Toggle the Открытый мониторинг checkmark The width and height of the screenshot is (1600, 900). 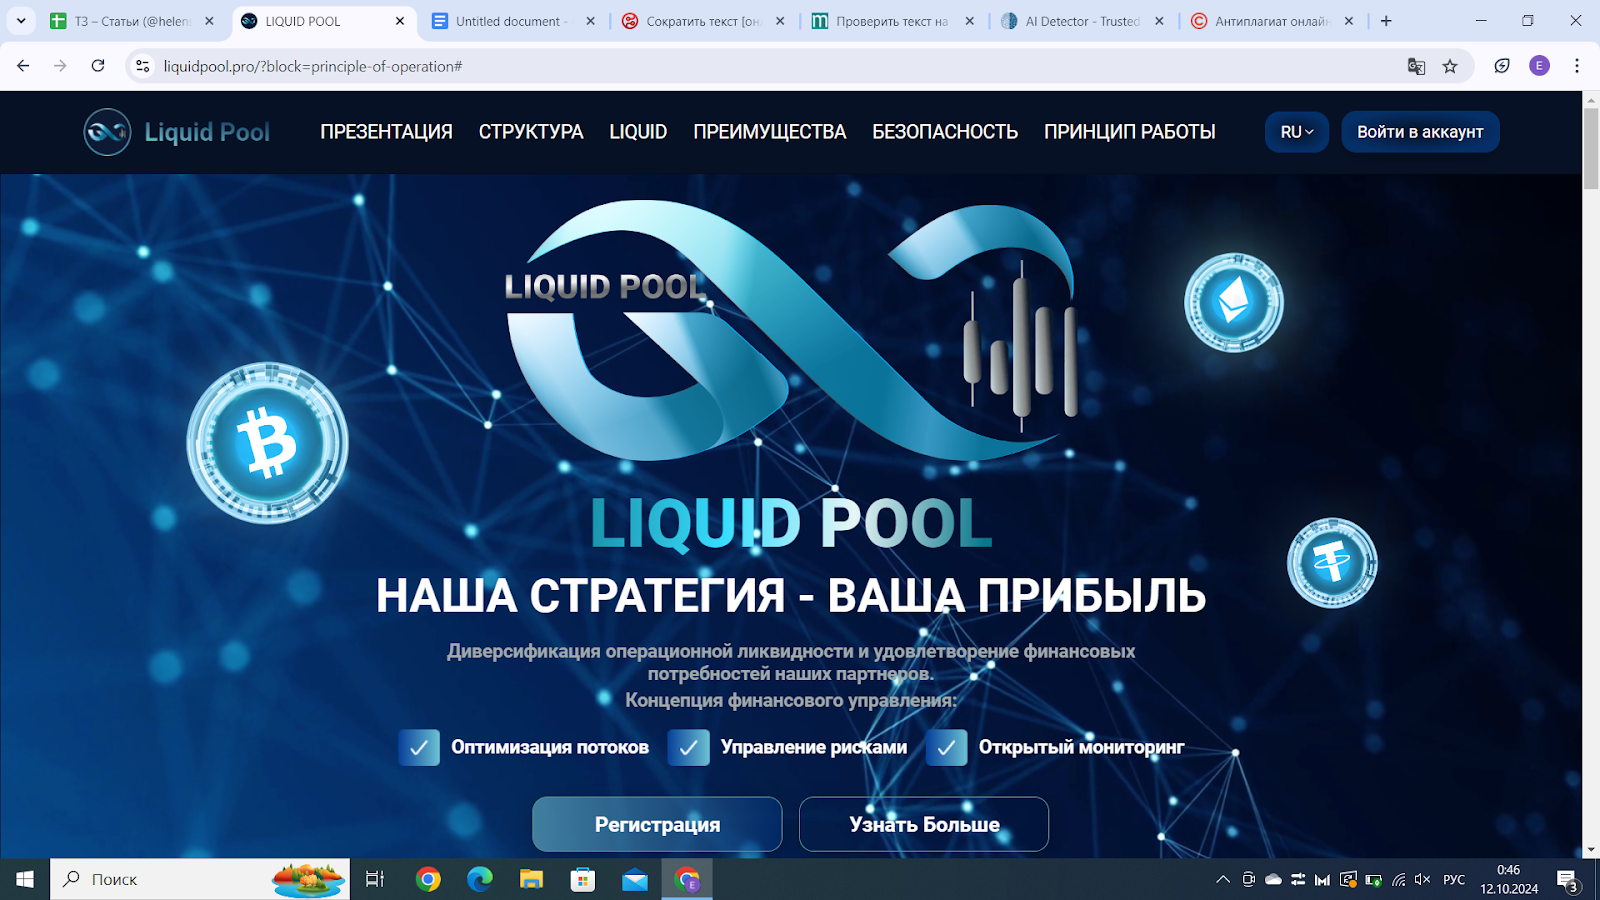[946, 747]
